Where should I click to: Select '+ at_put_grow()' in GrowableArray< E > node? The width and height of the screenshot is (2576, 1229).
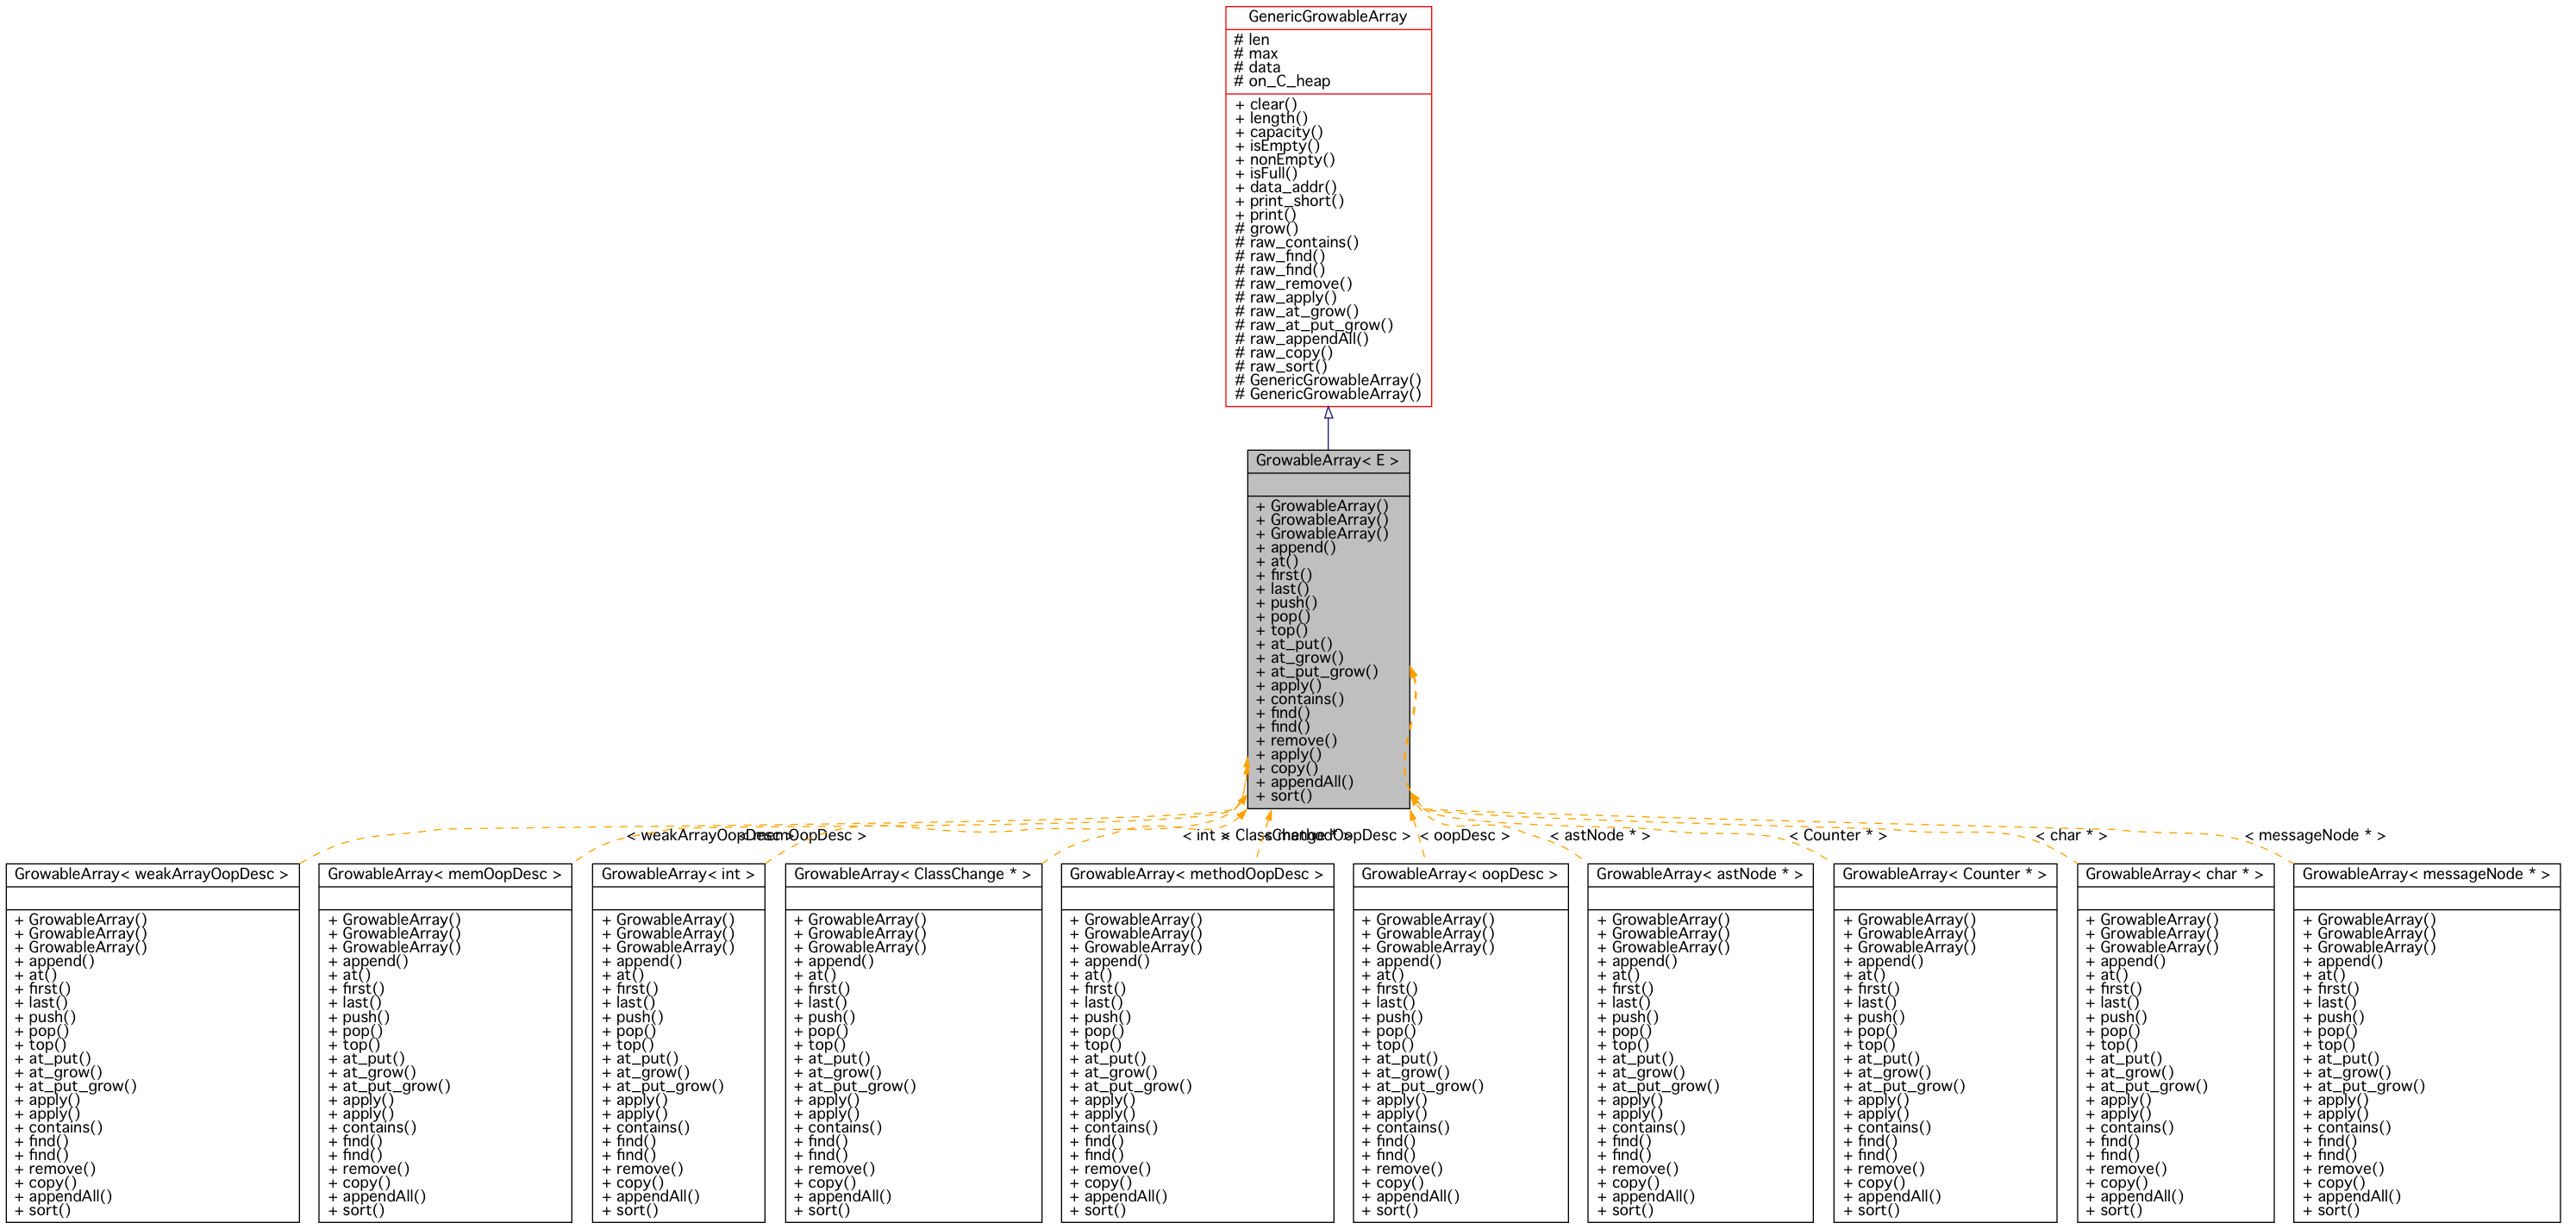[1317, 672]
